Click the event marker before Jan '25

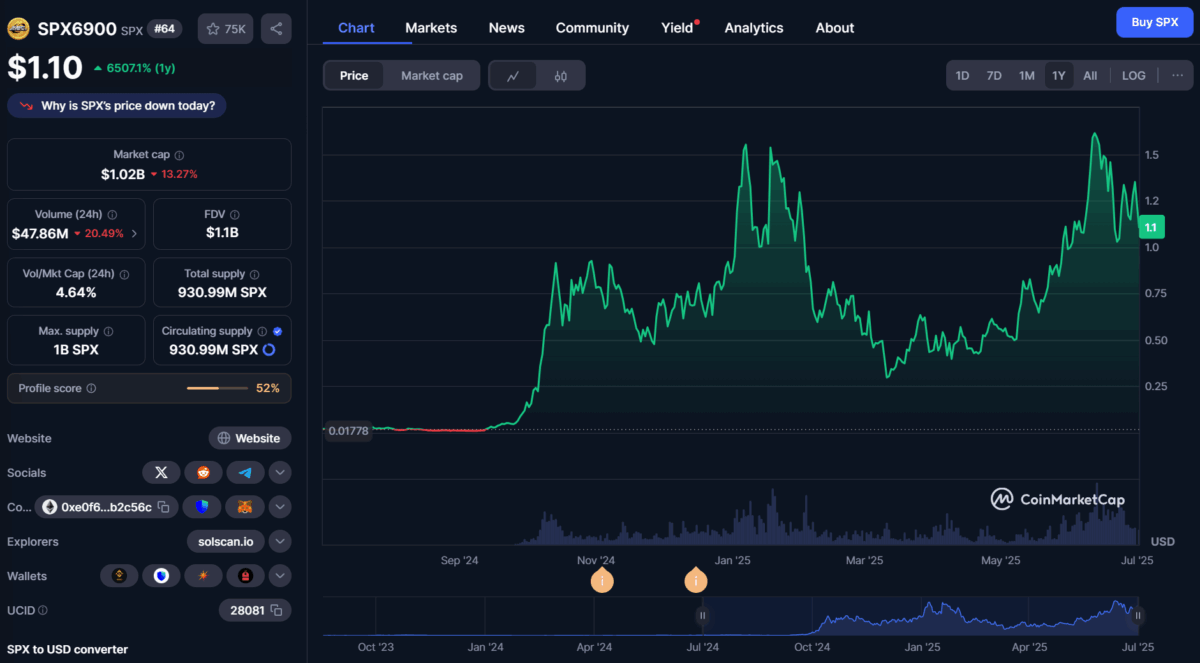click(x=695, y=580)
